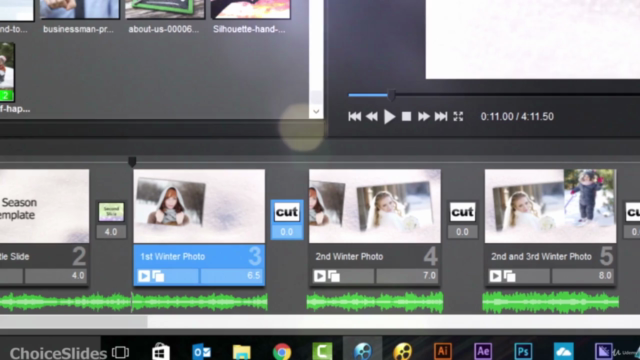Jump to the end of the preview
This screenshot has height=360, width=640.
pos(440,117)
